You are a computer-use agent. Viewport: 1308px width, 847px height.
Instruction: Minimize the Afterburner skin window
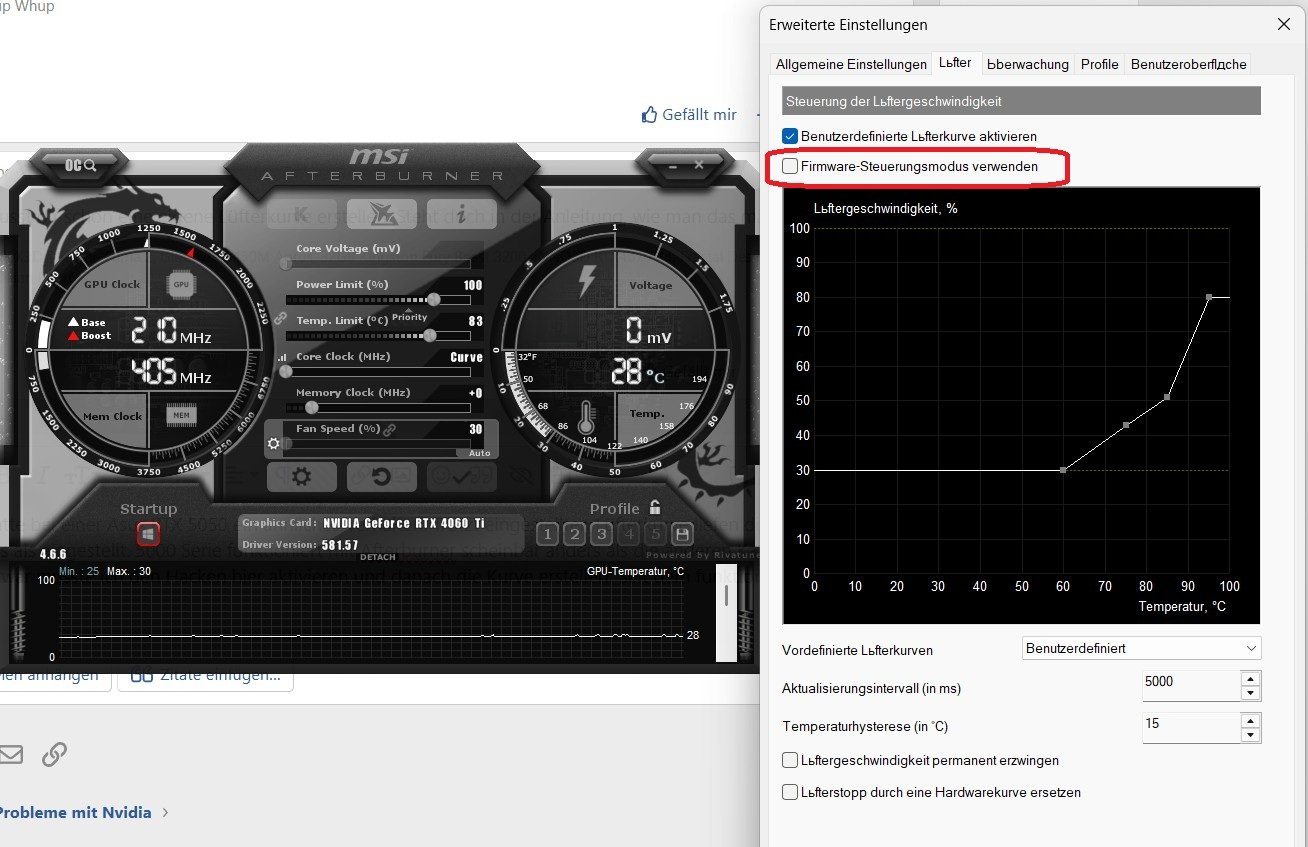coord(671,165)
